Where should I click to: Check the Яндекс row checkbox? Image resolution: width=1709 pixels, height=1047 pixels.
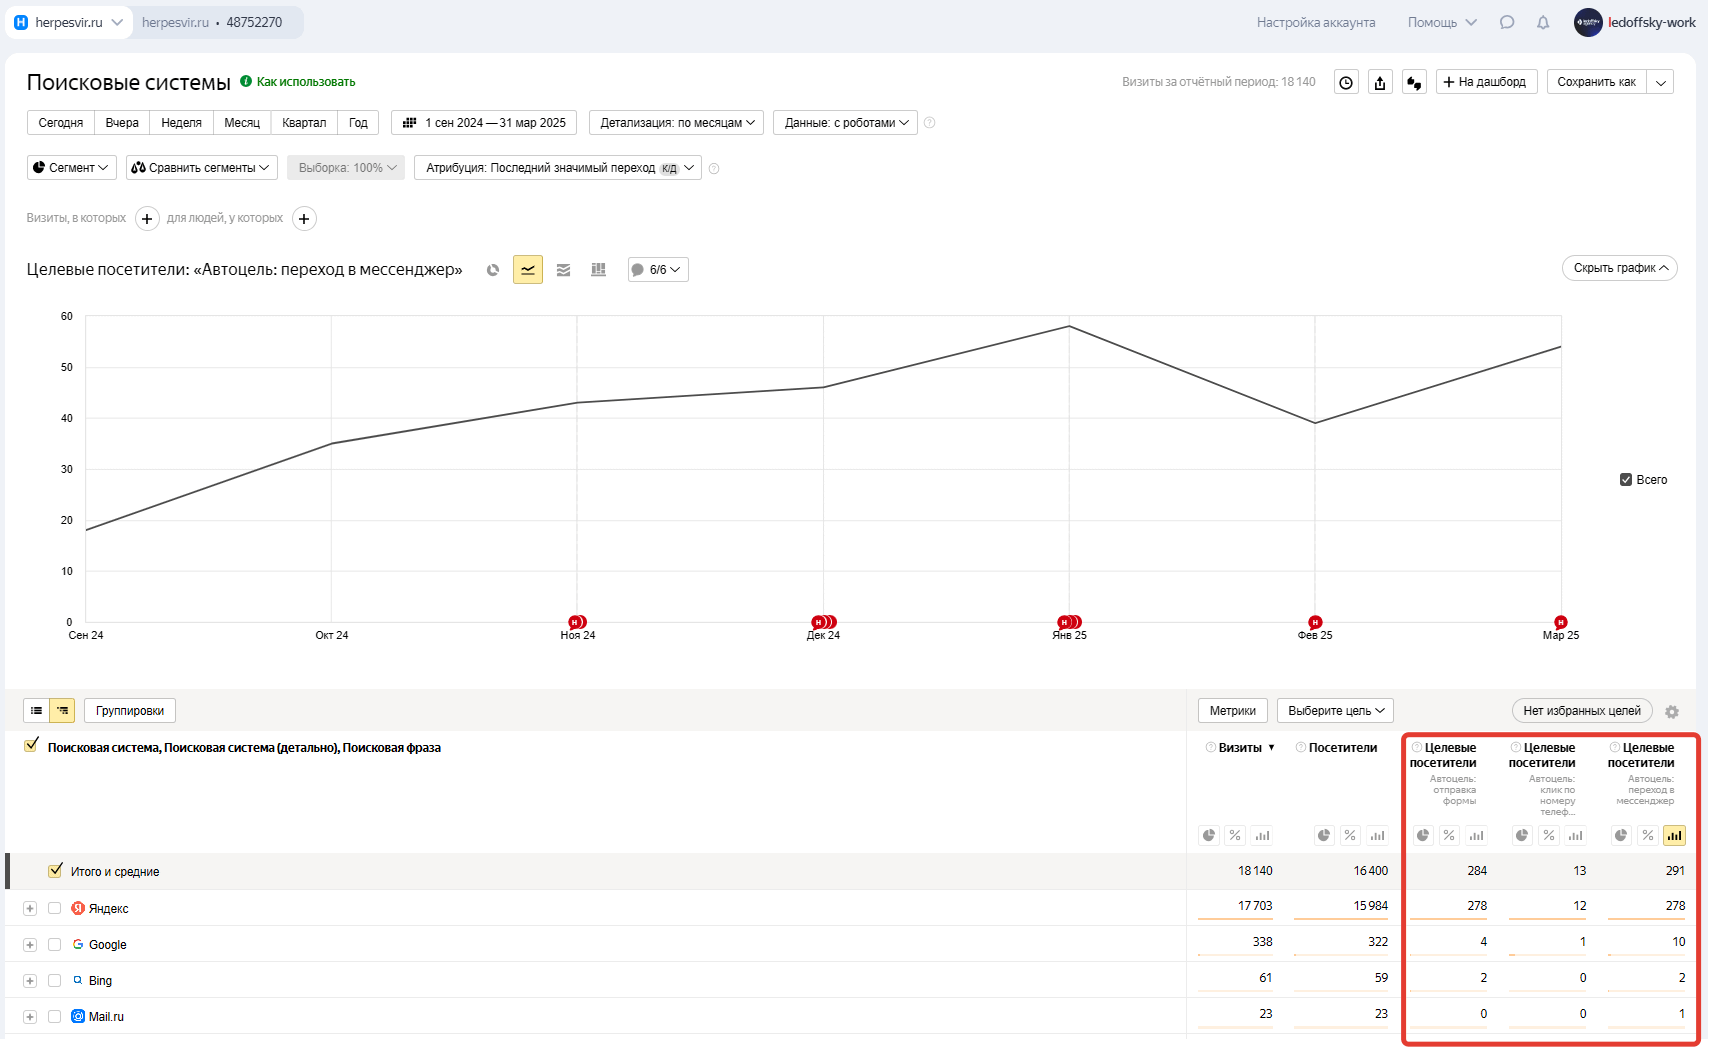click(x=55, y=909)
